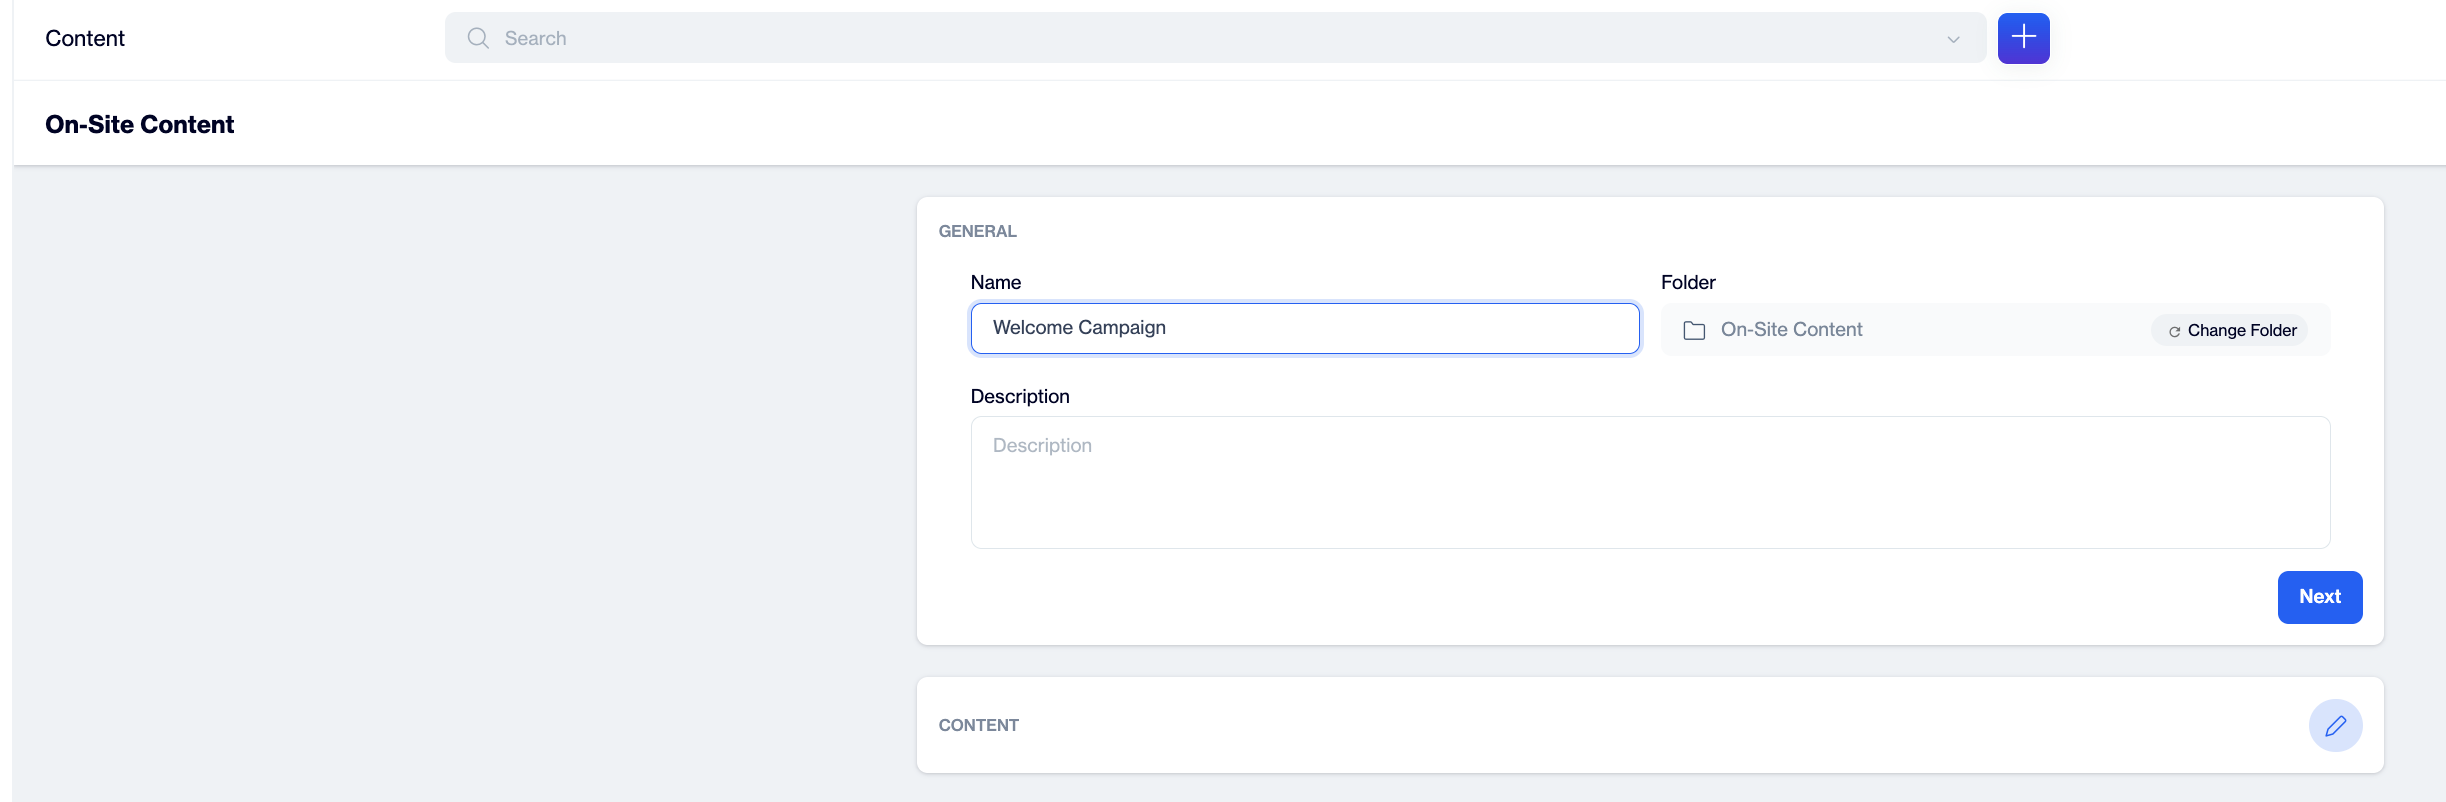
Task: Click the Description field label
Action: (1020, 396)
